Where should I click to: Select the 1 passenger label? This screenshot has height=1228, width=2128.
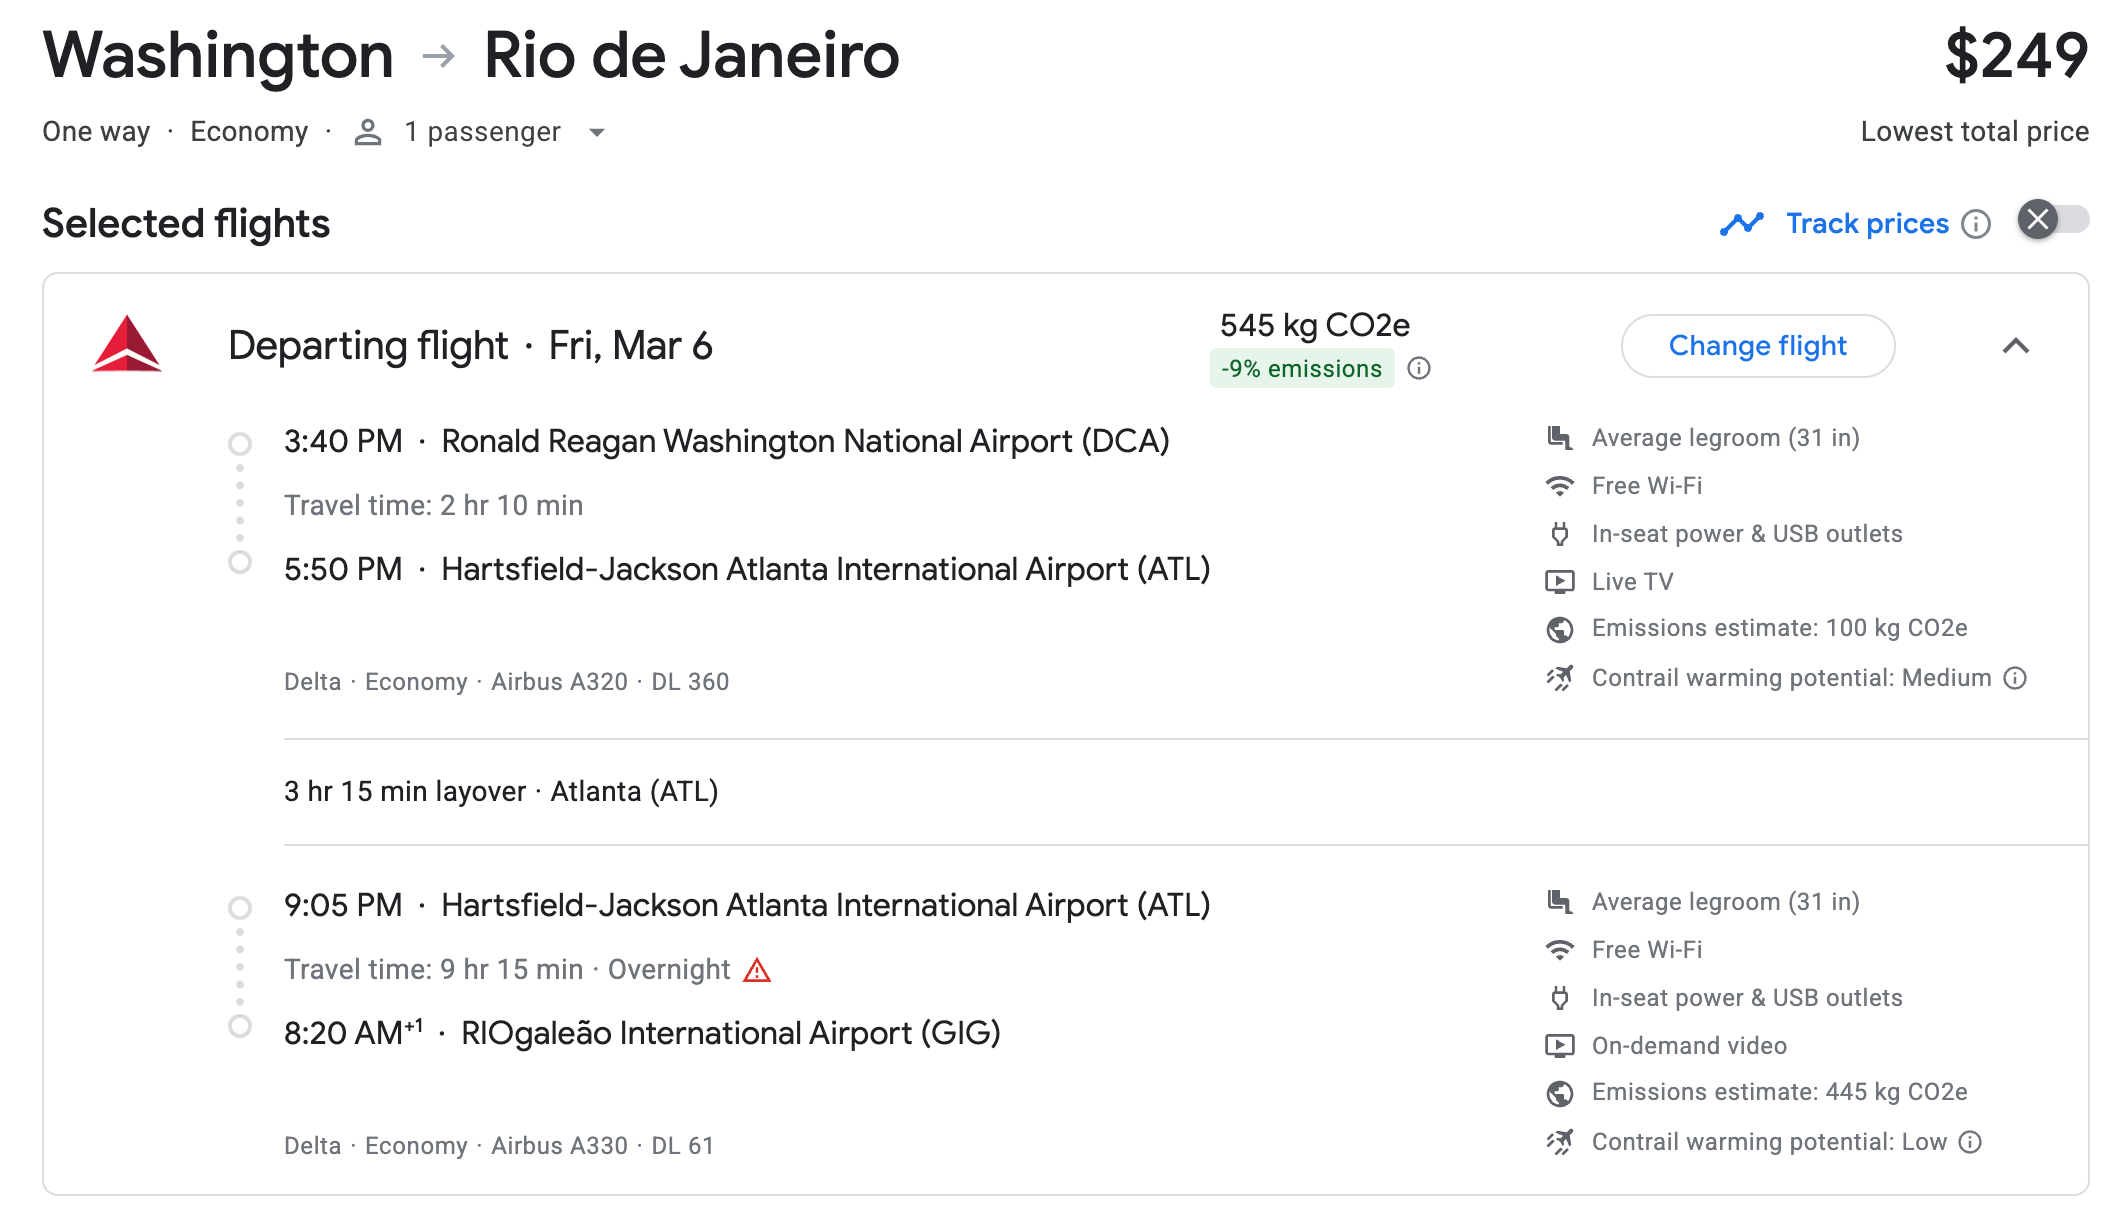[x=482, y=132]
